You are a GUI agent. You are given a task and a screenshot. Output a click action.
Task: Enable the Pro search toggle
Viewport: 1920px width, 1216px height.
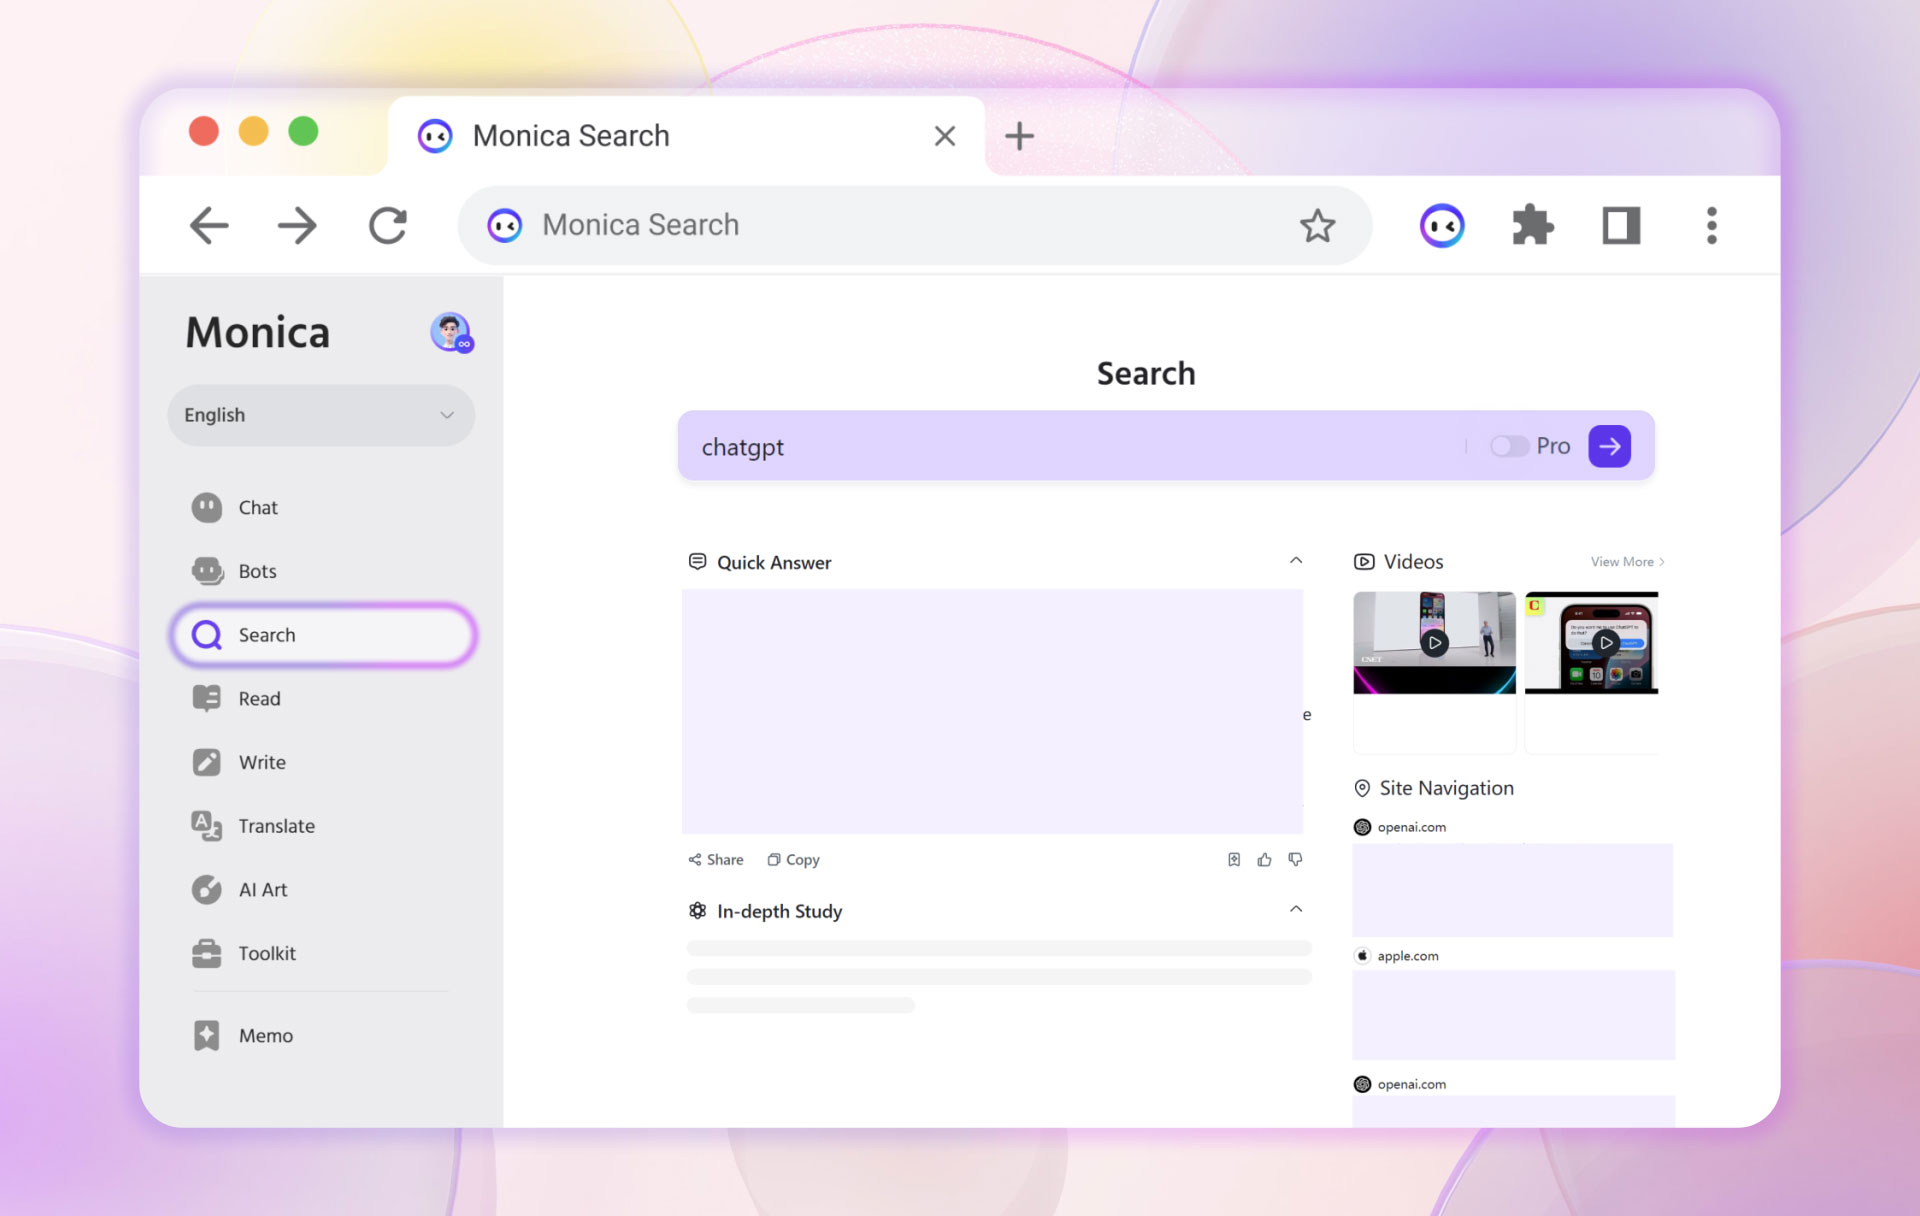pyautogui.click(x=1508, y=447)
